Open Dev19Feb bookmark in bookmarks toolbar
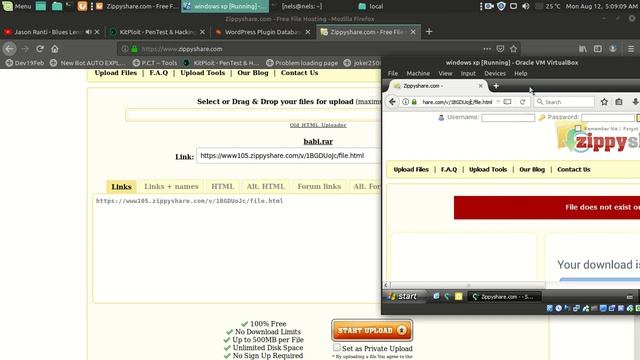 [x=25, y=63]
